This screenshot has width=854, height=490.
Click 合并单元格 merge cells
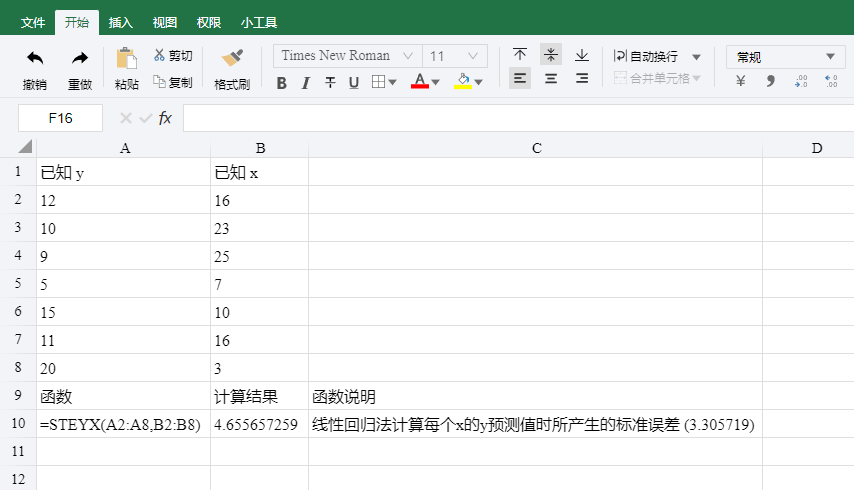point(652,78)
